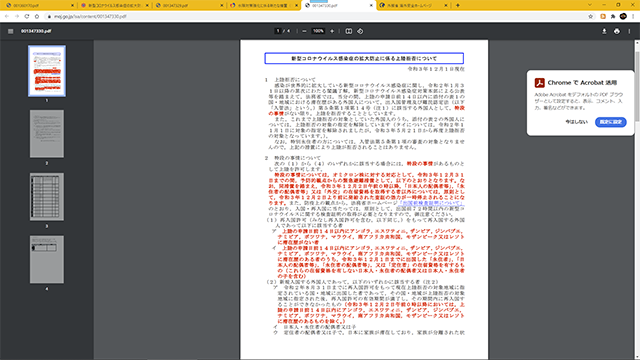Click the fit to page icon
Viewport: 640px width, 360px height.
349,31
